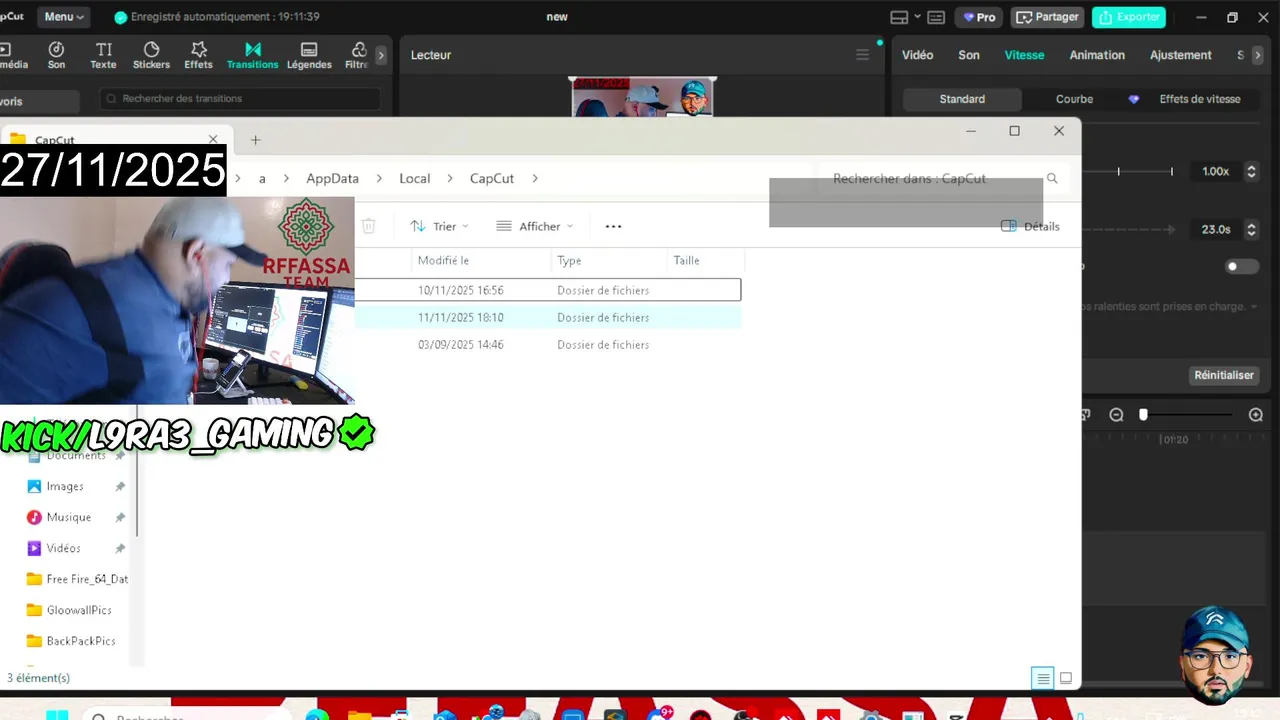Expand the layout dropdown arrow
The width and height of the screenshot is (1280, 720).
point(917,17)
